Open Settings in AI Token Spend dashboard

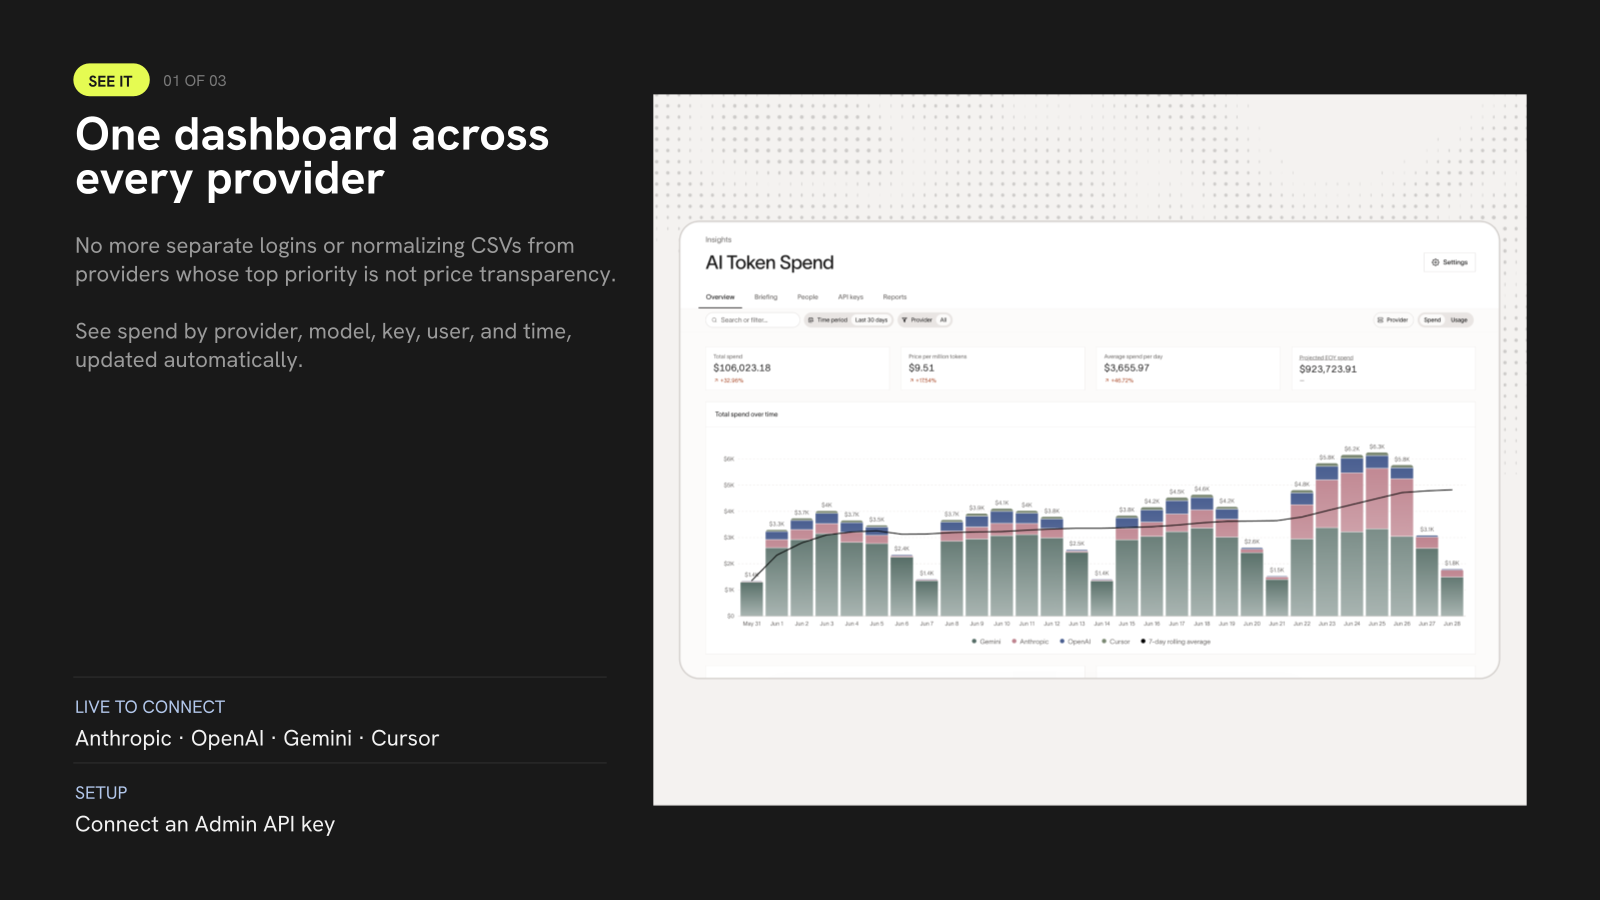1449,262
